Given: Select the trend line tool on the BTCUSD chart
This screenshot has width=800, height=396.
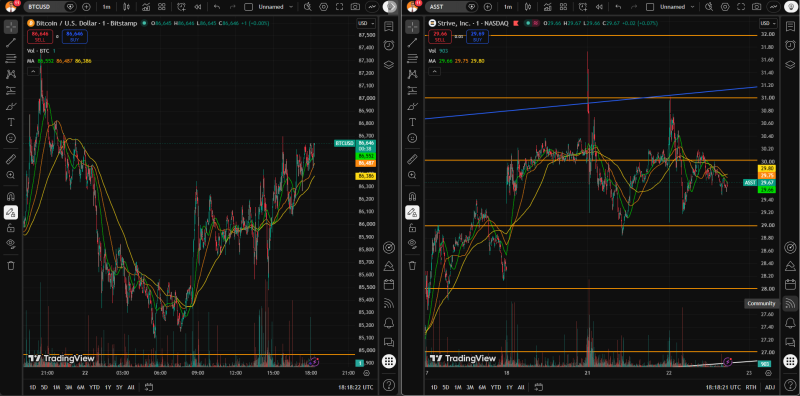Looking at the screenshot, I should pos(11,42).
